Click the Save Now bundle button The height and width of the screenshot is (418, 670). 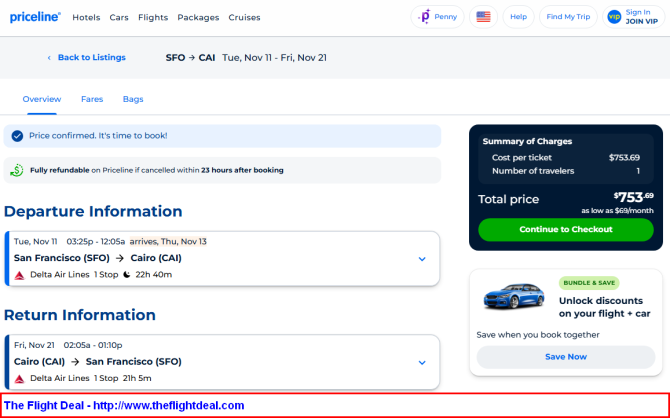click(x=566, y=357)
